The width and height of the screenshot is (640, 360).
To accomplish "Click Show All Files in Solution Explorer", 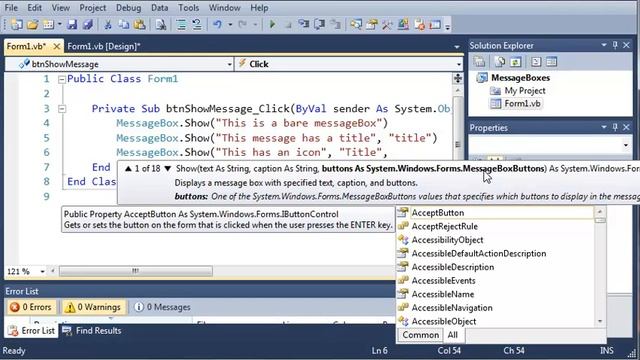I will coord(500,62).
